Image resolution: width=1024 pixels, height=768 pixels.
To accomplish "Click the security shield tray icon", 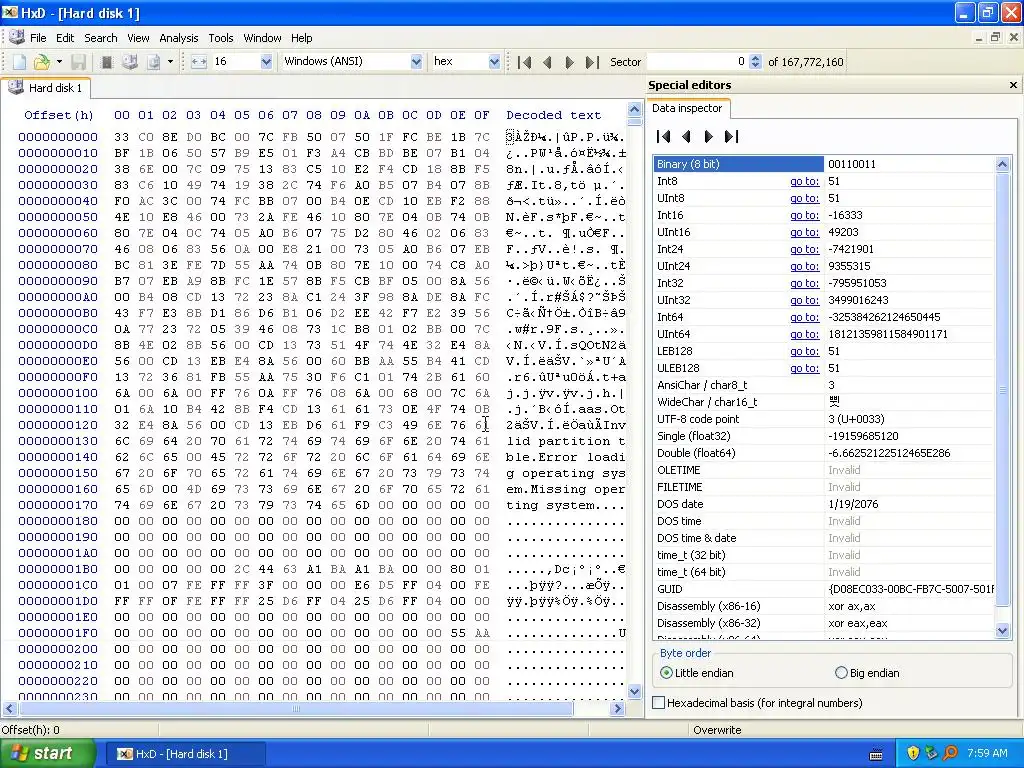I will (x=913, y=753).
